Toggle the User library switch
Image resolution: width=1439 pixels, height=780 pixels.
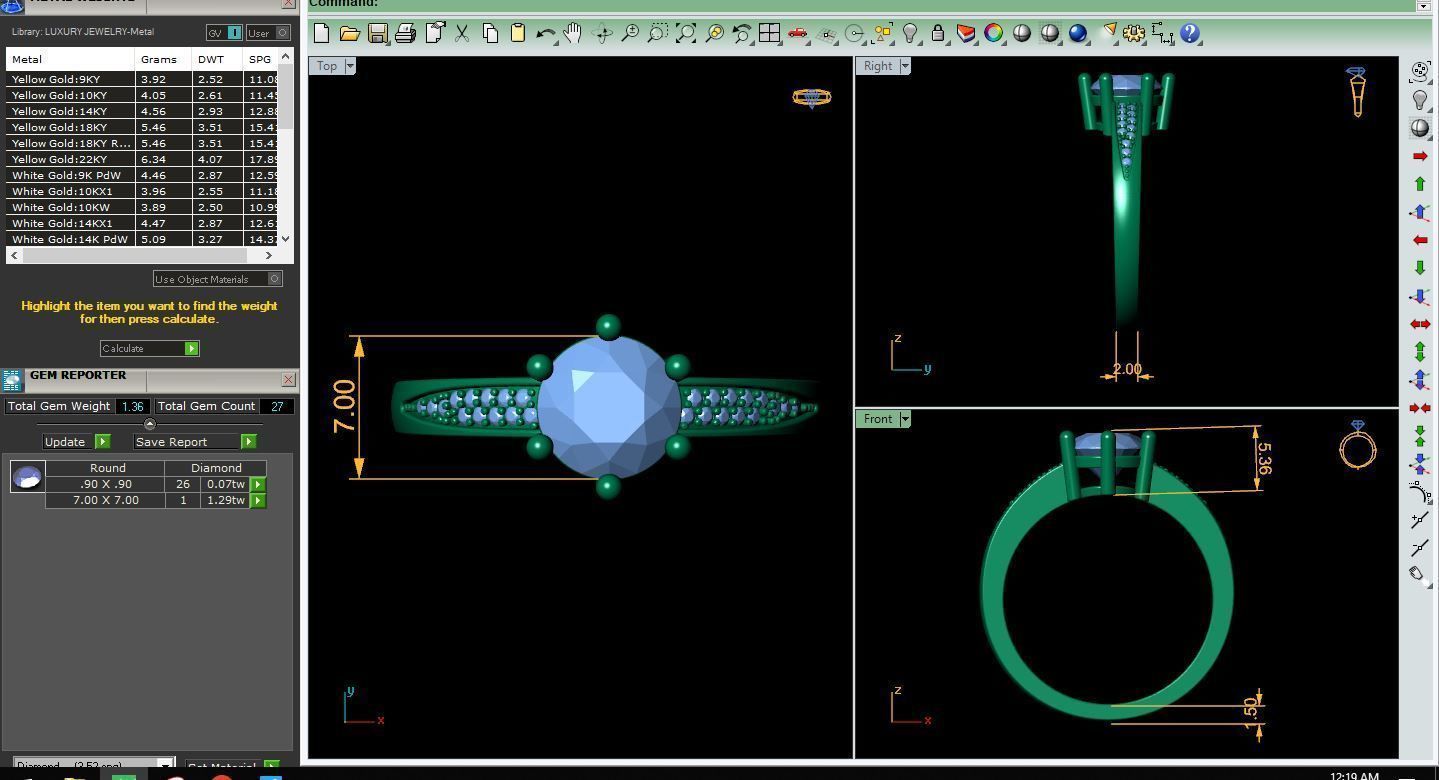click(268, 33)
